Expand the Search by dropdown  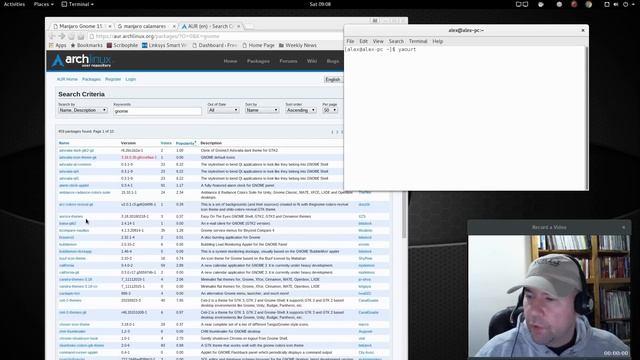point(83,110)
